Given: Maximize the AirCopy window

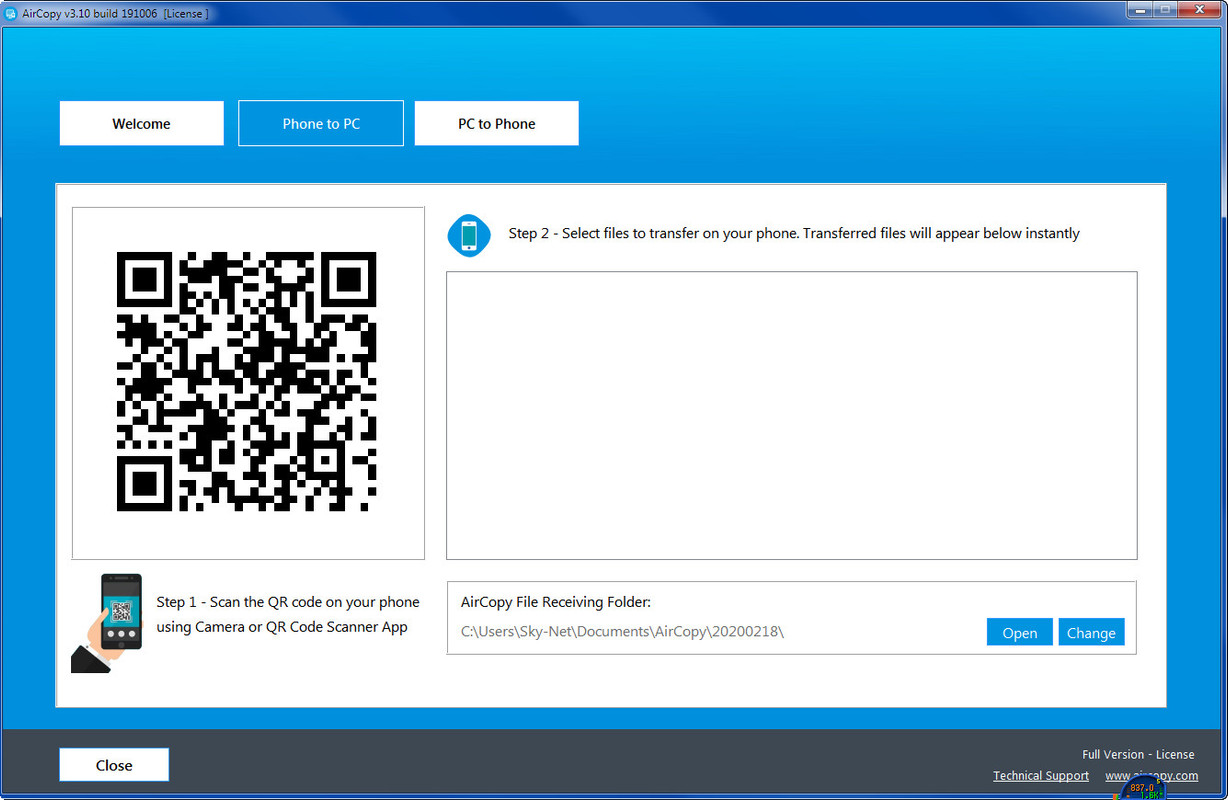Looking at the screenshot, I should click(1164, 10).
